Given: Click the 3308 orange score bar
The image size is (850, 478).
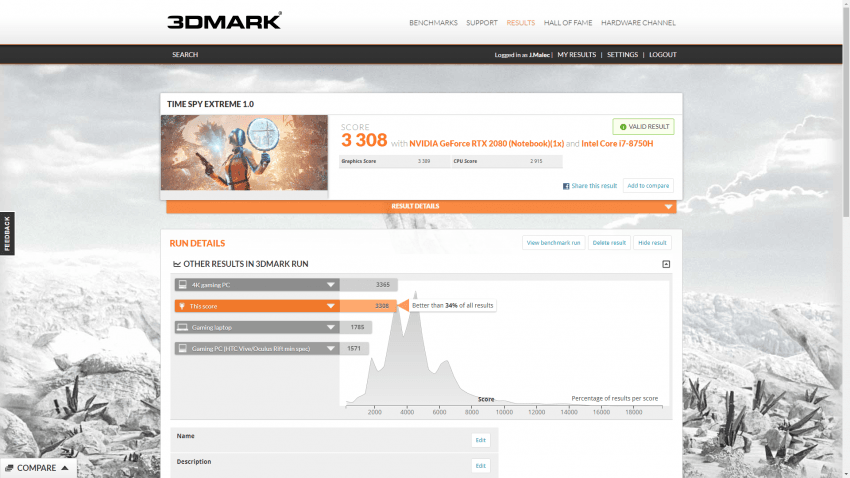Looking at the screenshot, I should pos(368,306).
